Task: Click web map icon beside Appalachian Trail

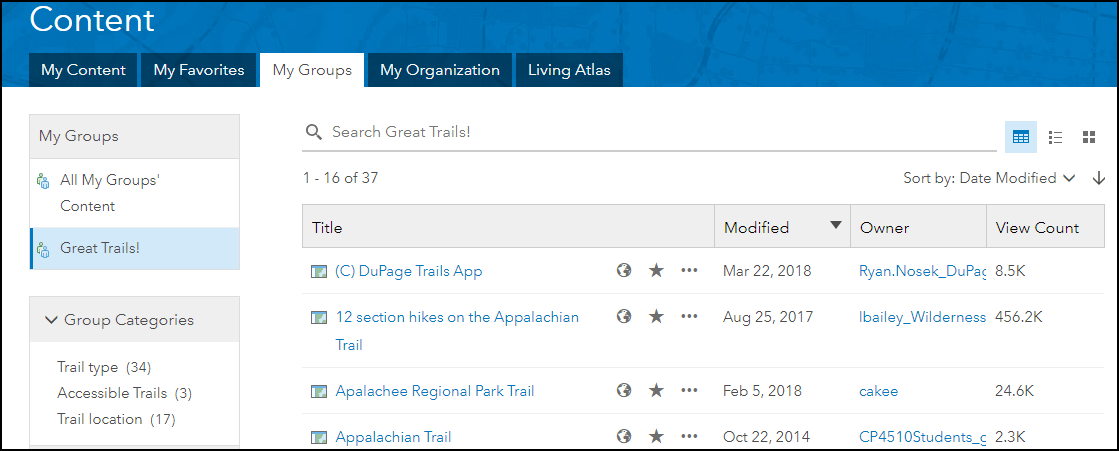Action: point(319,437)
